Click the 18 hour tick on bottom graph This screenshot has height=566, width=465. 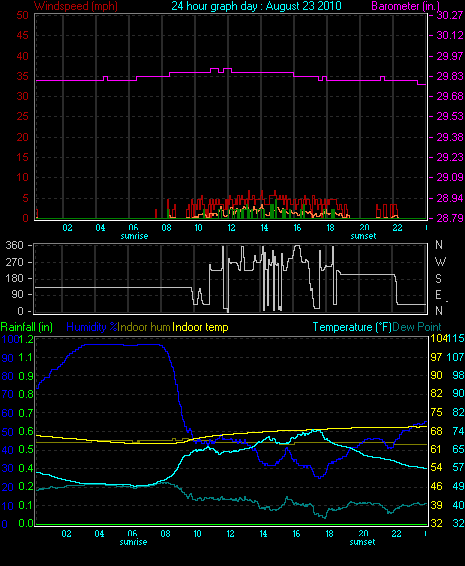(329, 534)
